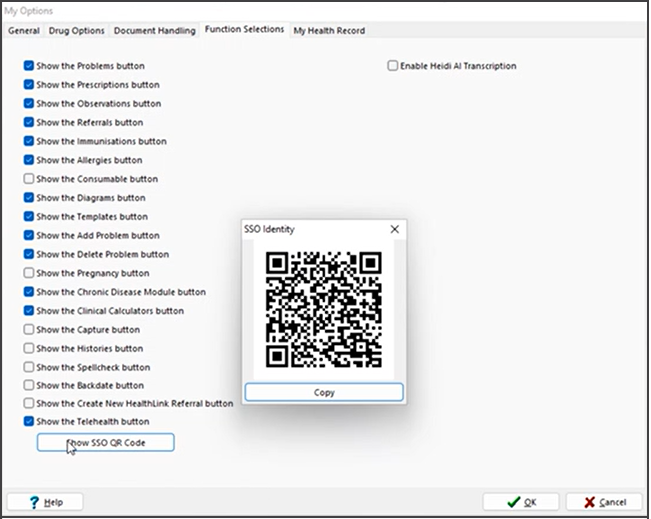Image resolution: width=651 pixels, height=519 pixels.
Task: Uncheck Show the Clinical Calculators button
Action: (29, 311)
